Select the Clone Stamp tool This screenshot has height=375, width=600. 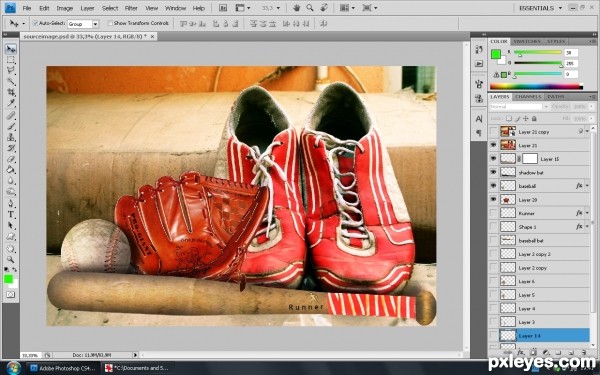(11, 137)
